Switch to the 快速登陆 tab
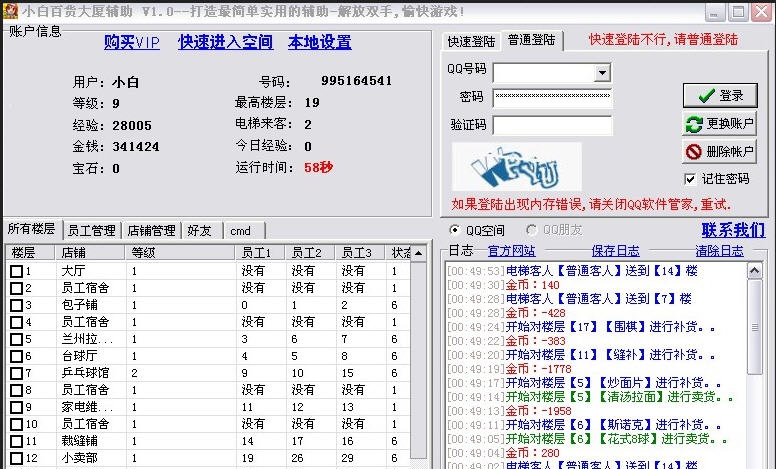Viewport: 776px width, 469px height. (x=471, y=42)
